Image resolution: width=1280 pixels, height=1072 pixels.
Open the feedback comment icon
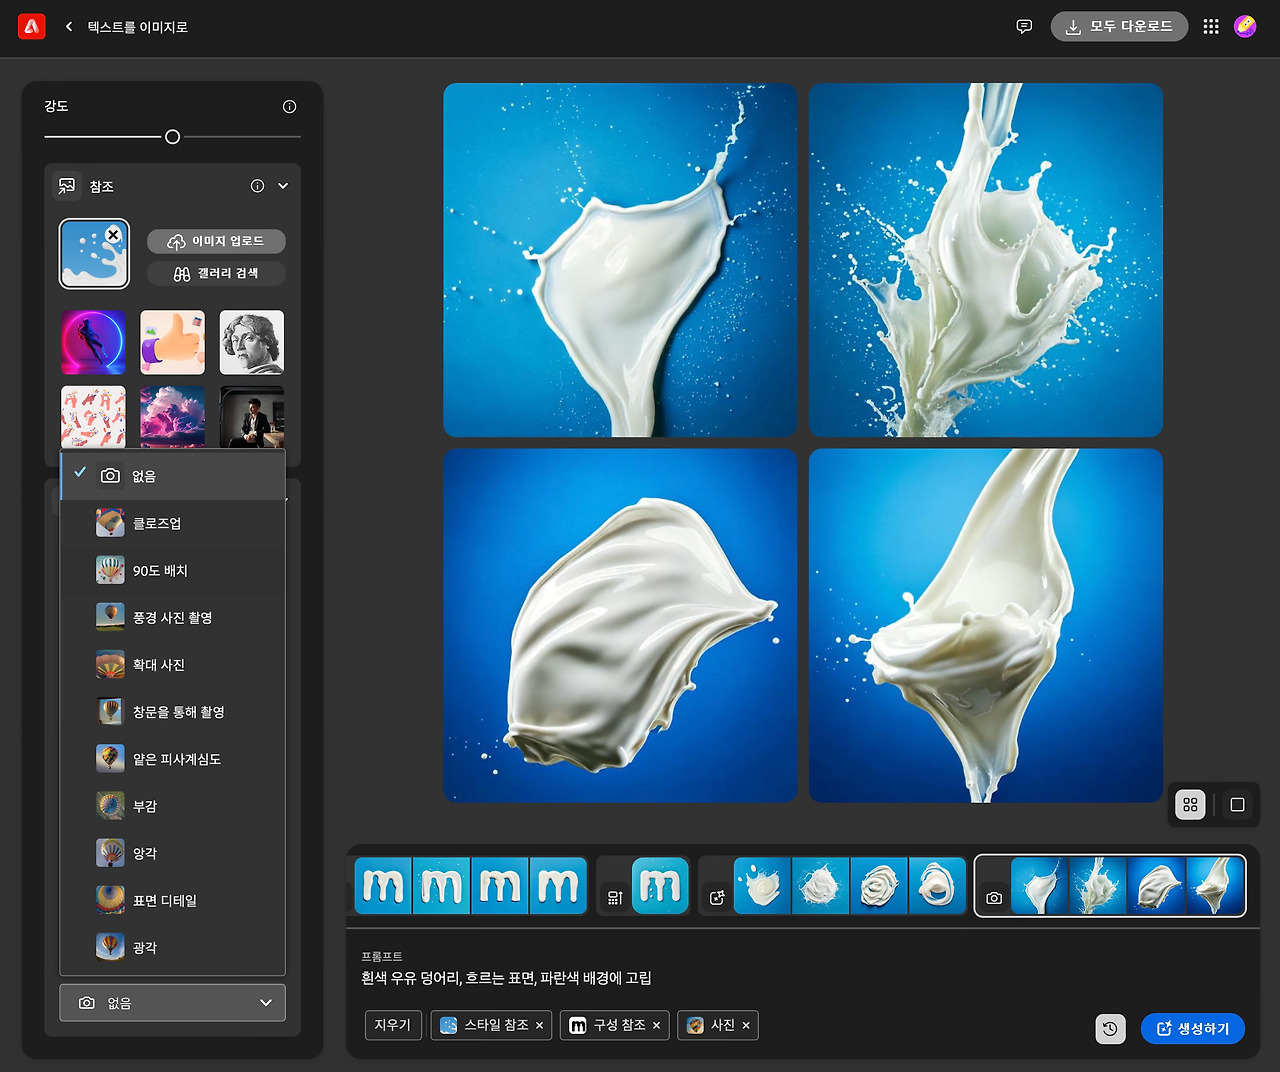(x=1024, y=27)
